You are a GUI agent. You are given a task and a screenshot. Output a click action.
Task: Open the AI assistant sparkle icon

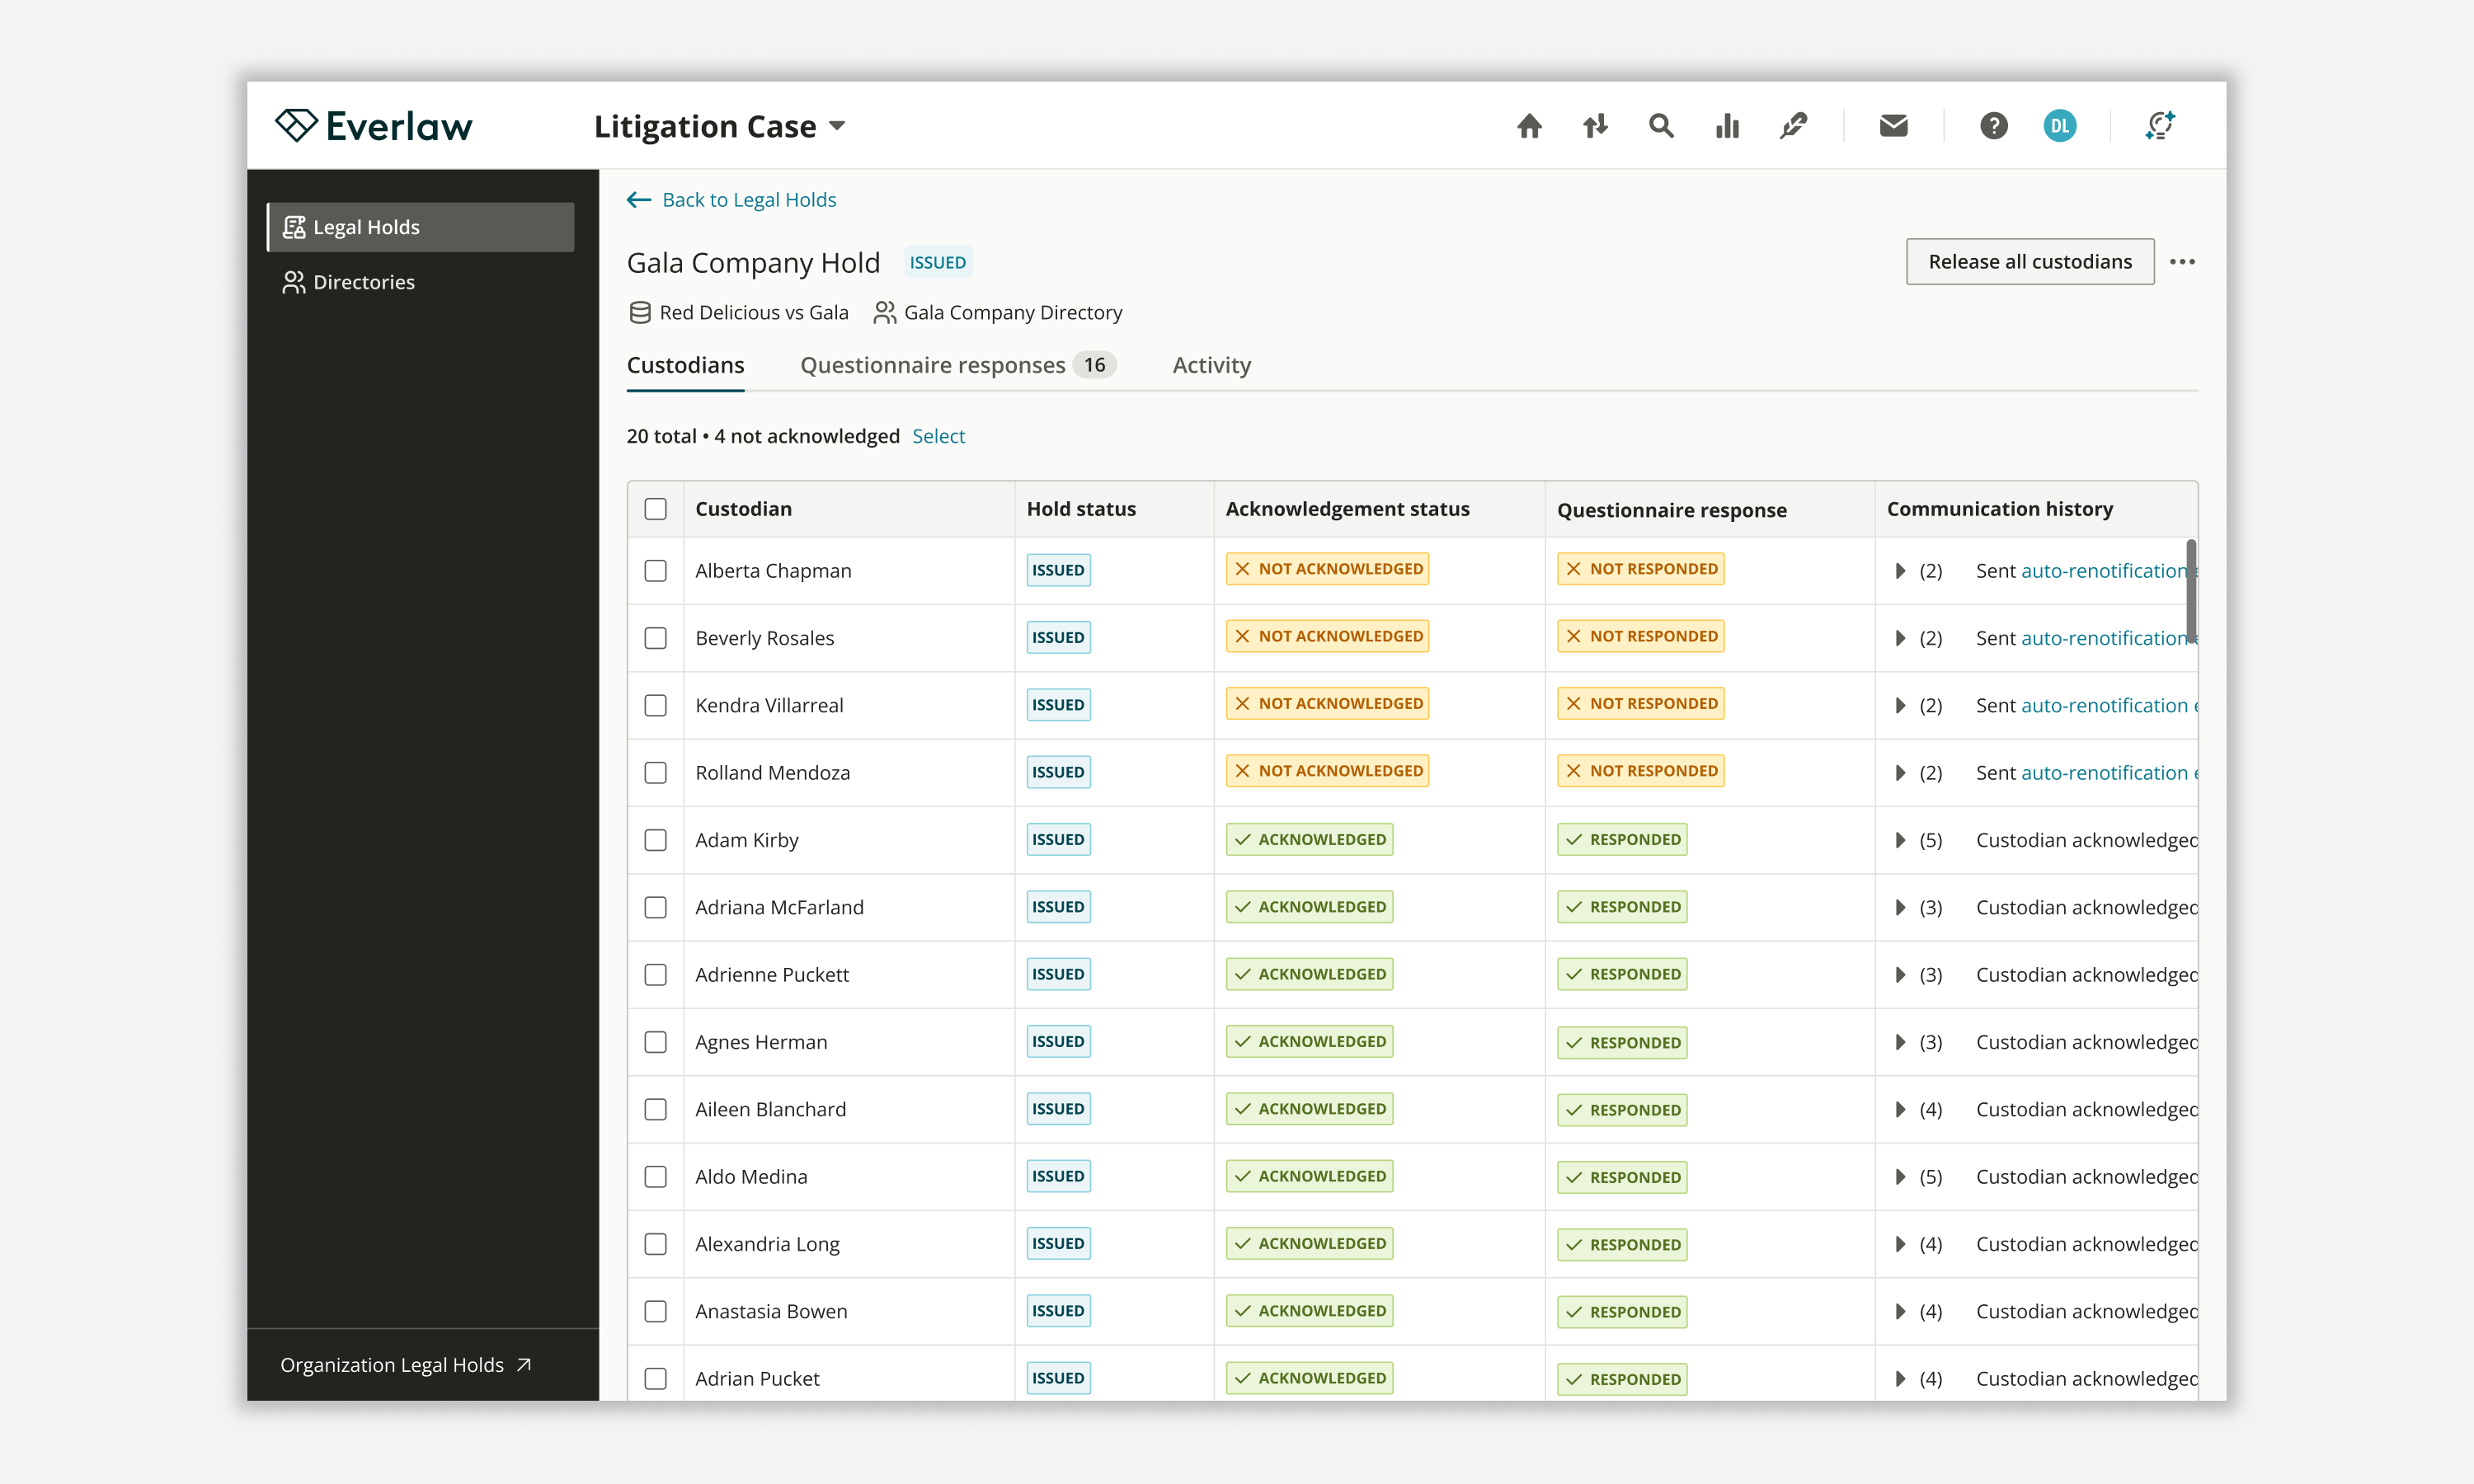2160,126
